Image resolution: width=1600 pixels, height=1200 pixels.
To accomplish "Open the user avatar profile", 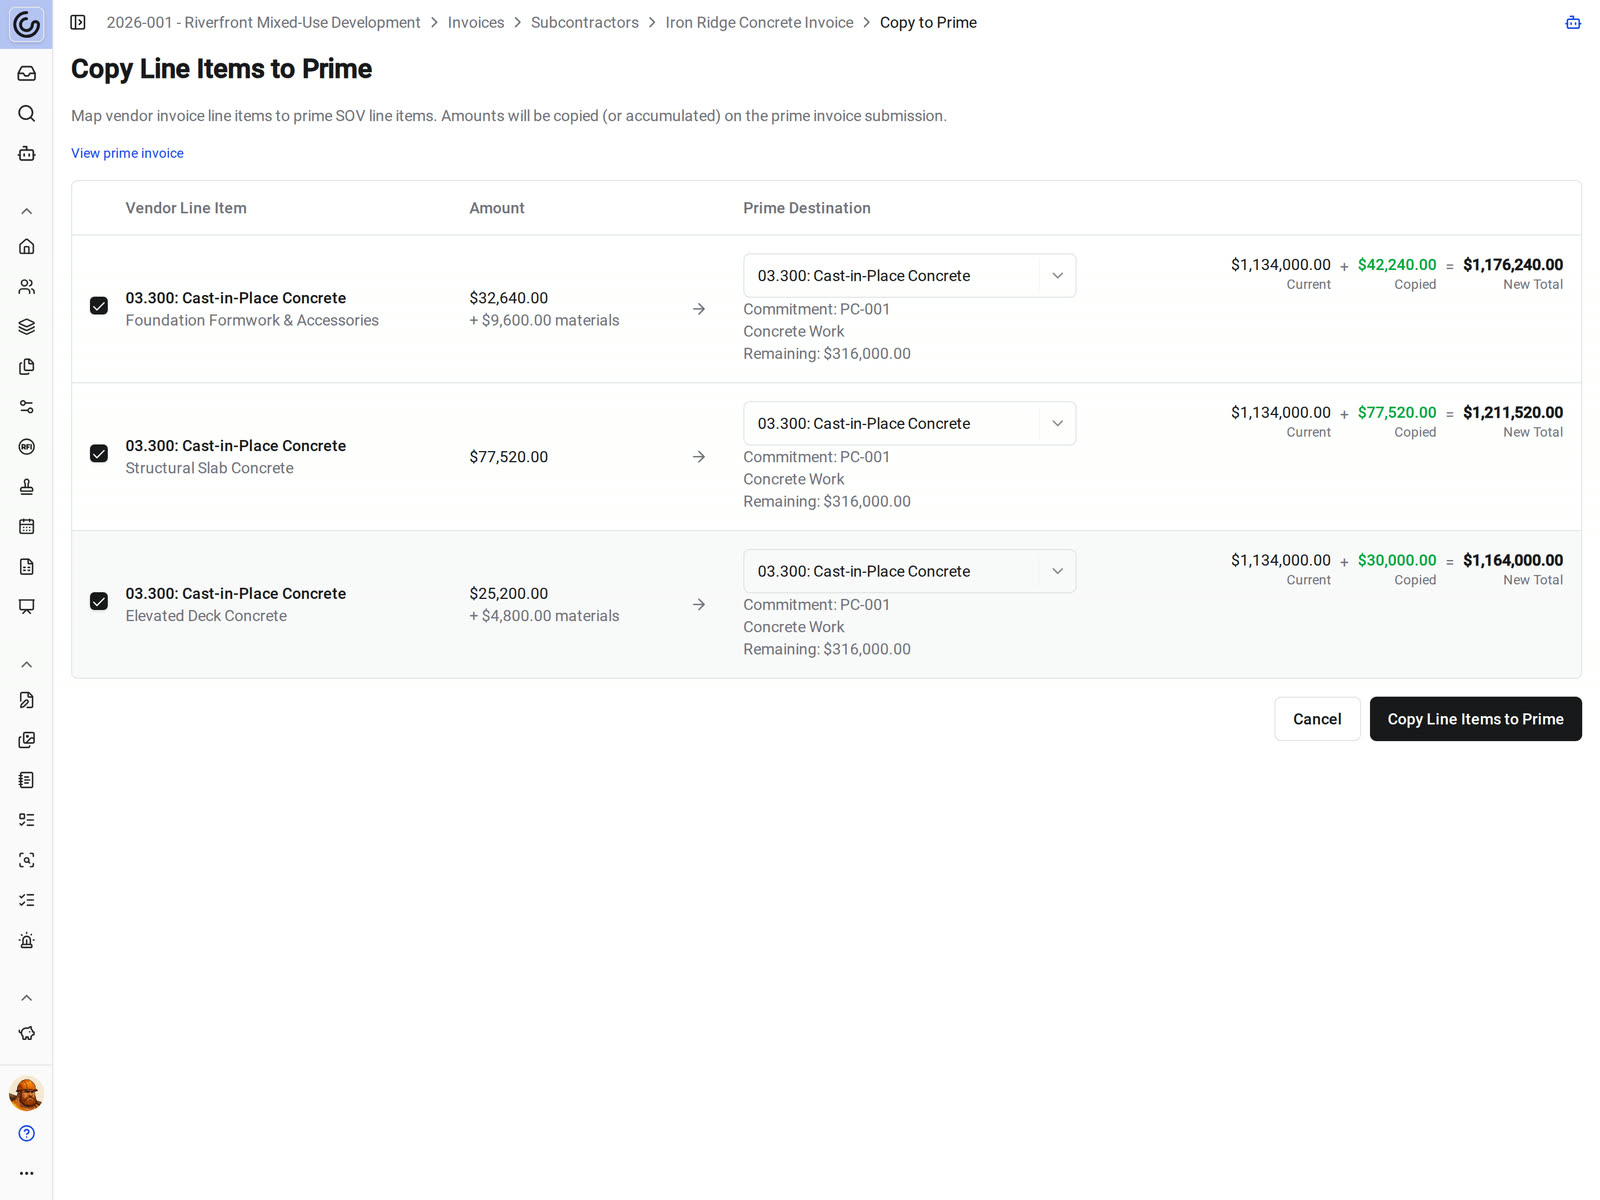I will point(27,1093).
